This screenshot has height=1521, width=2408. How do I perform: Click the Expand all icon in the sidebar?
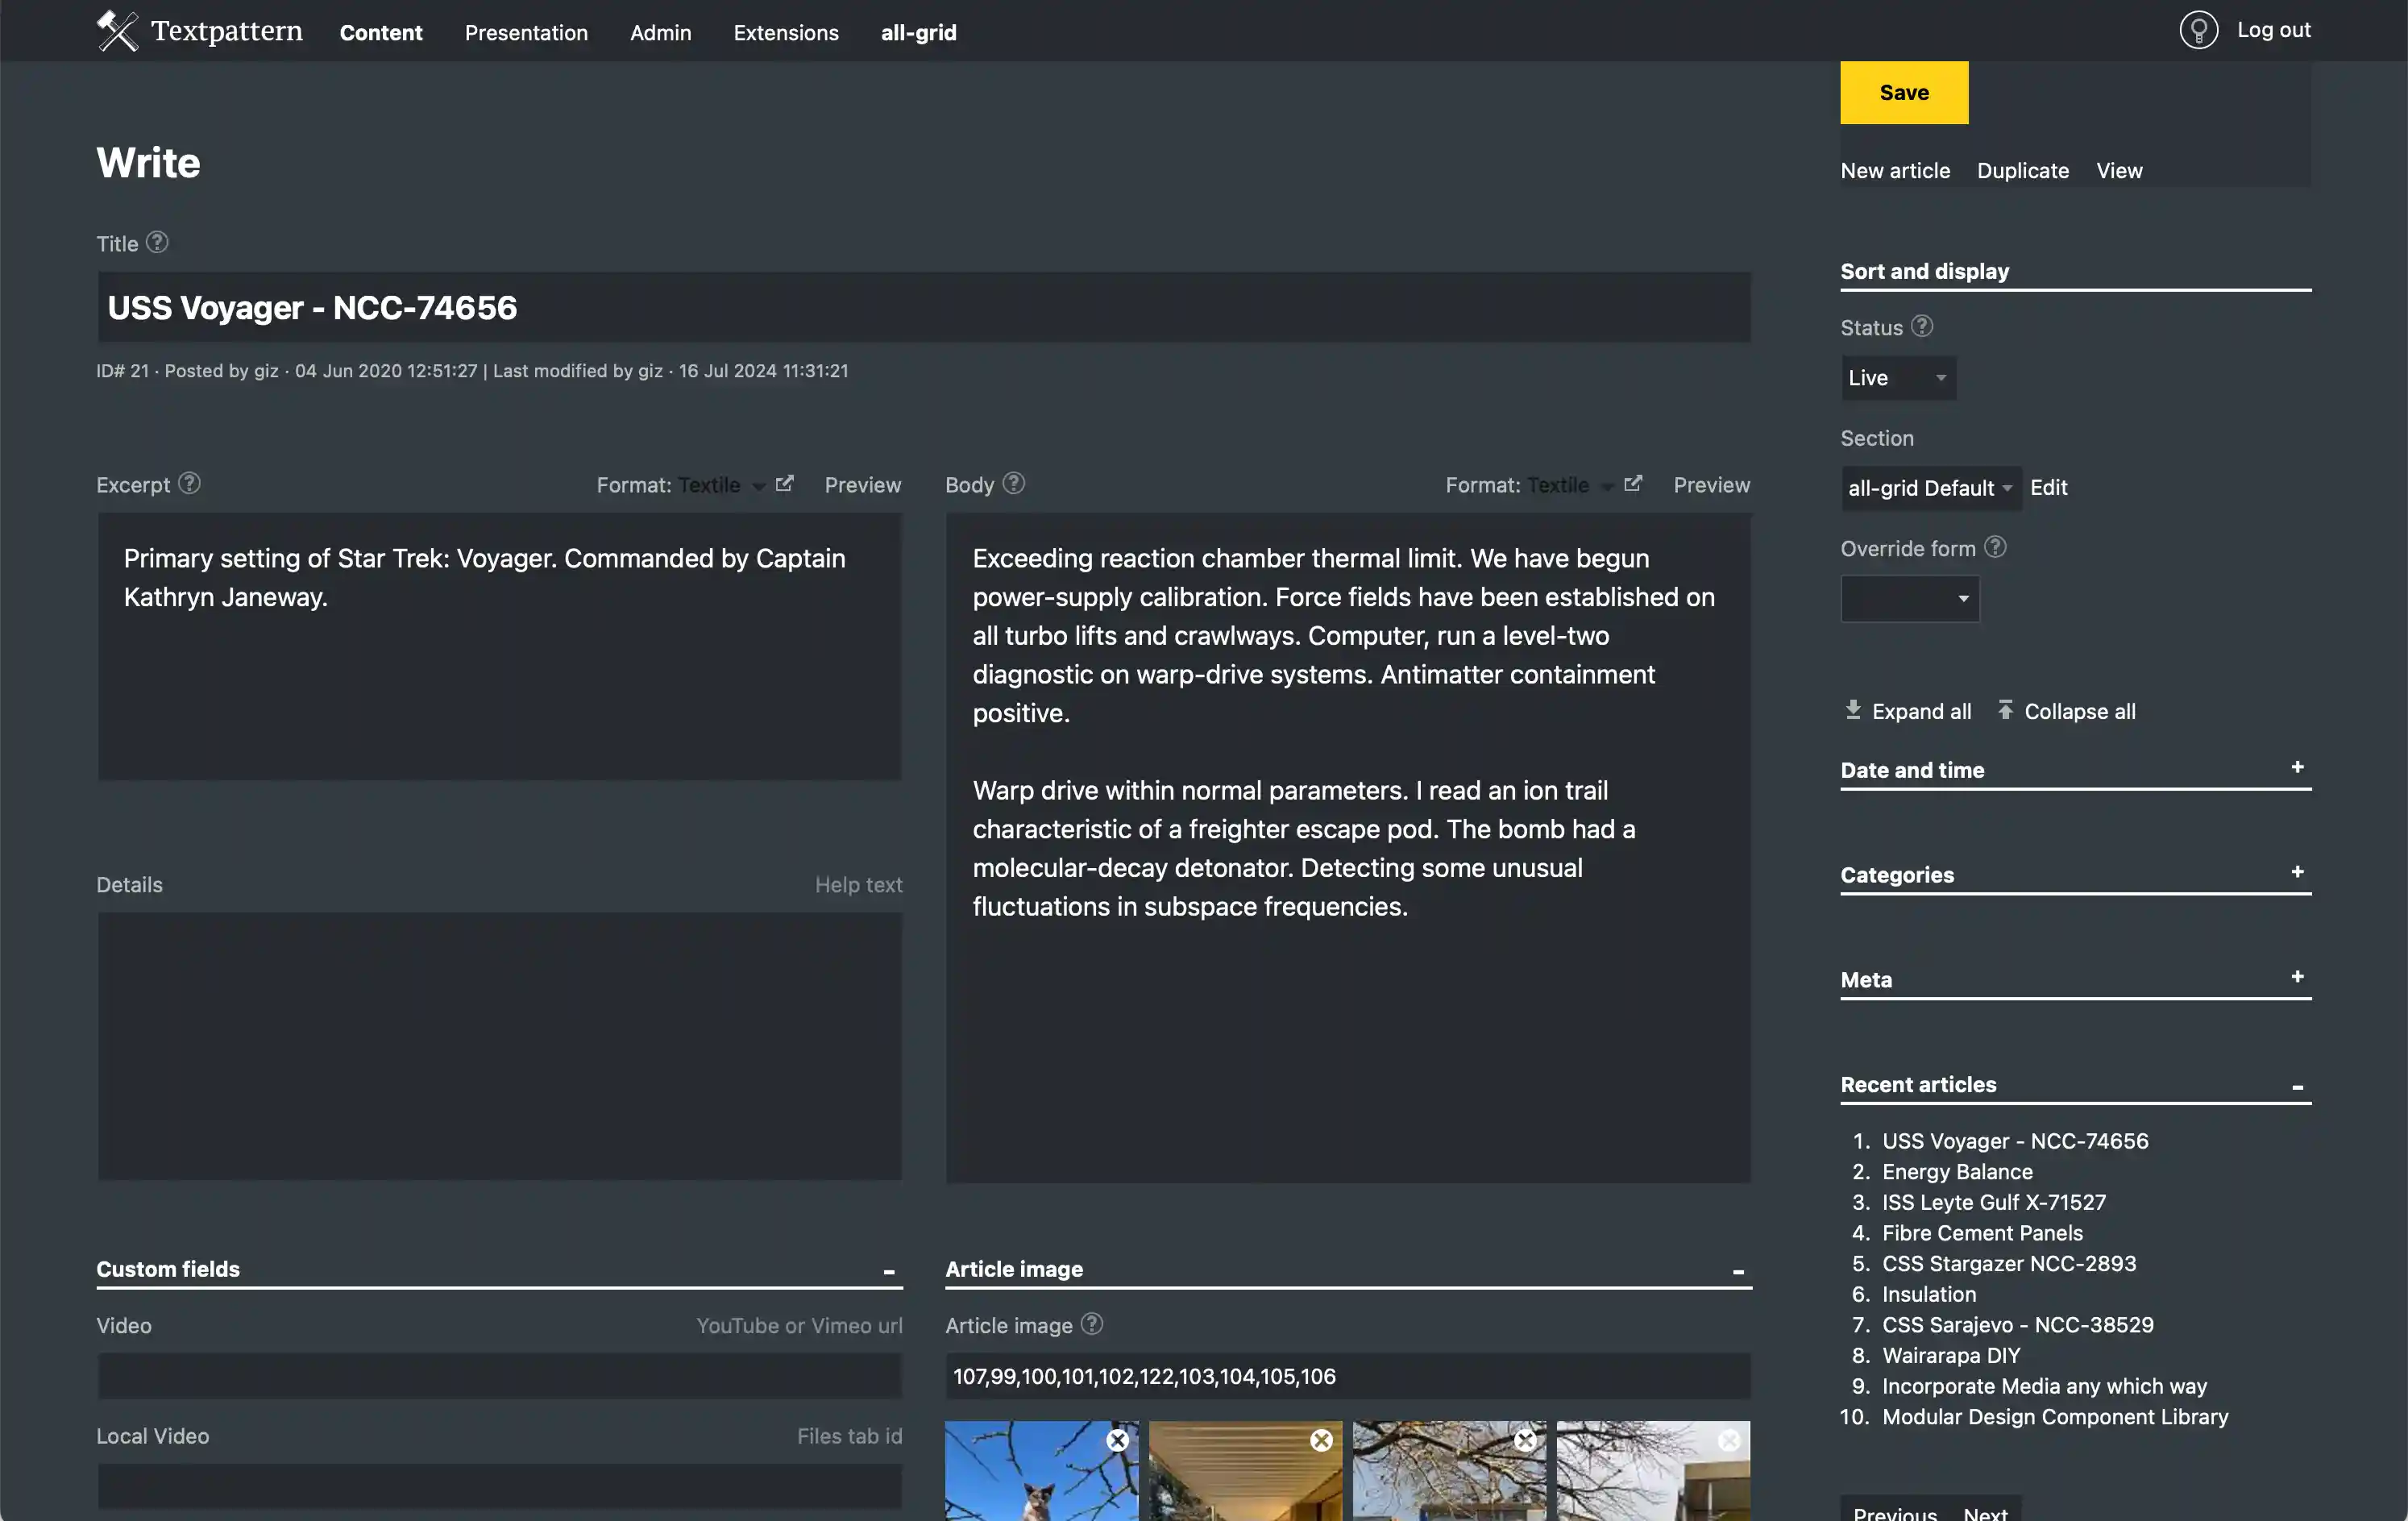pos(1853,709)
